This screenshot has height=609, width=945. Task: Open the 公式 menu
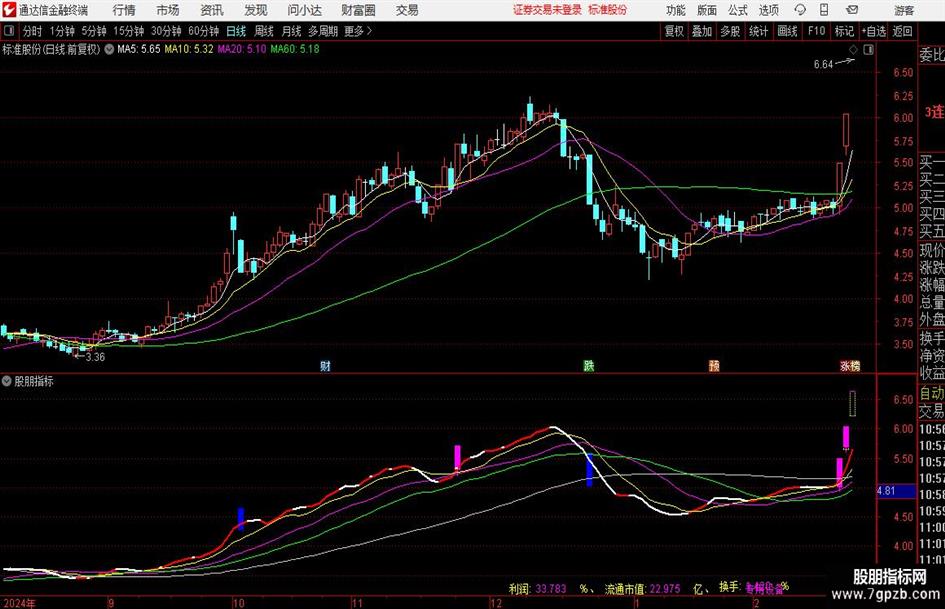tap(738, 10)
